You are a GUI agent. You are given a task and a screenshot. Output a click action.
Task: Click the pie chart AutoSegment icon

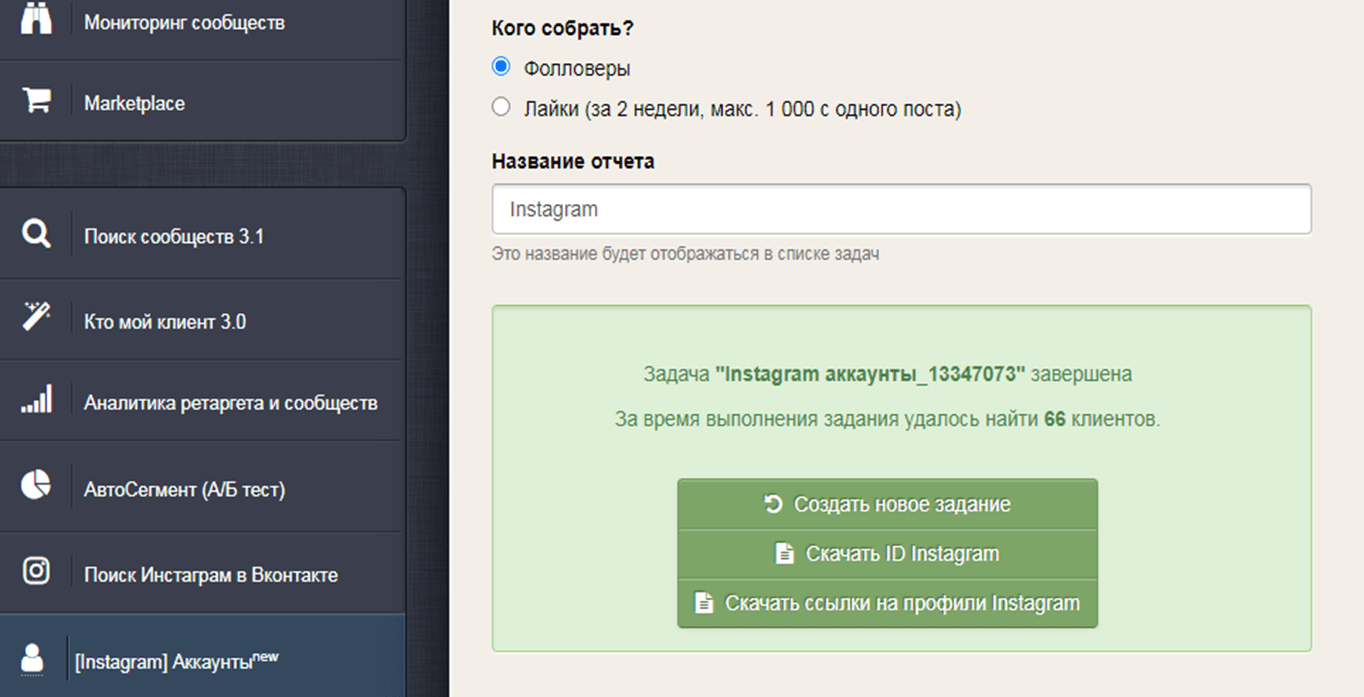36,485
